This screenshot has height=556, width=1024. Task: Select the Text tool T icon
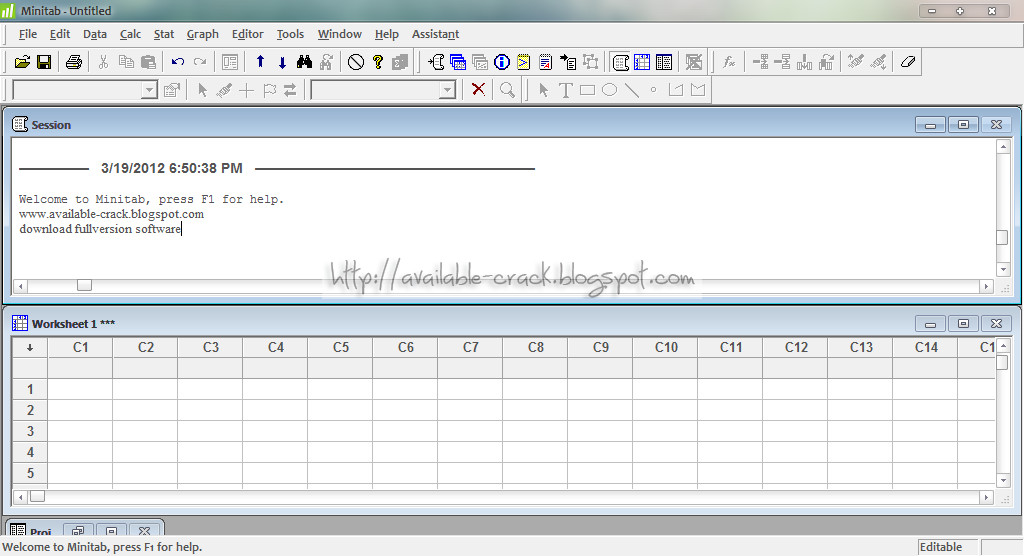point(566,90)
